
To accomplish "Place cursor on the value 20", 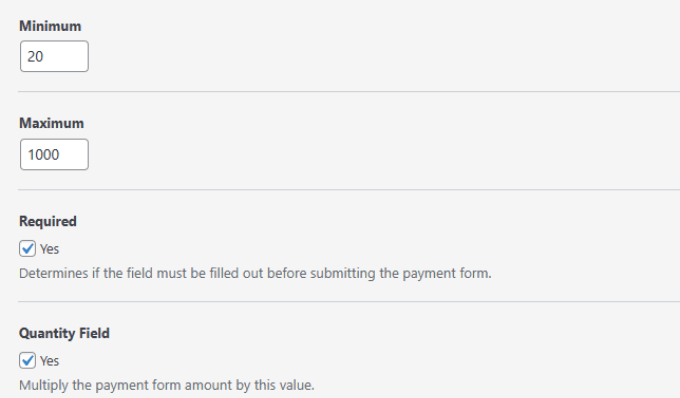I will (x=35, y=56).
